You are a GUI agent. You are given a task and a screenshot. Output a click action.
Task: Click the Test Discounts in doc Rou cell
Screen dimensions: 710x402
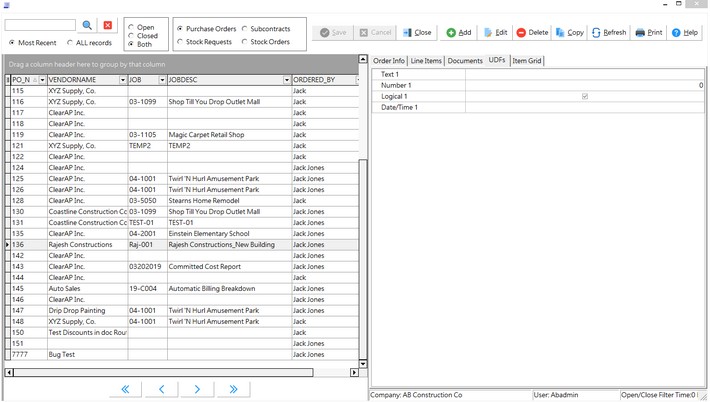click(87, 332)
